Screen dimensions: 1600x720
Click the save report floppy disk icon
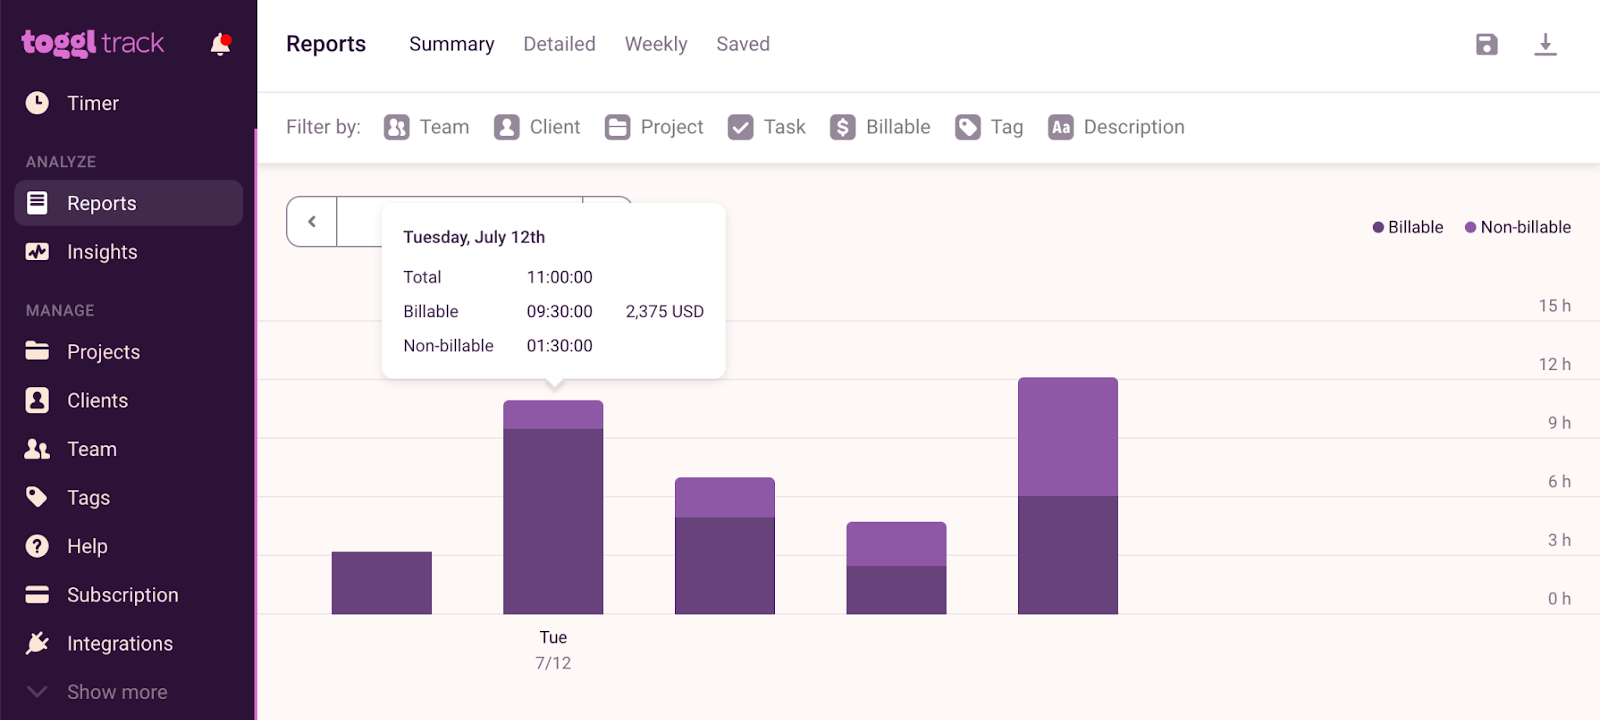click(1486, 44)
